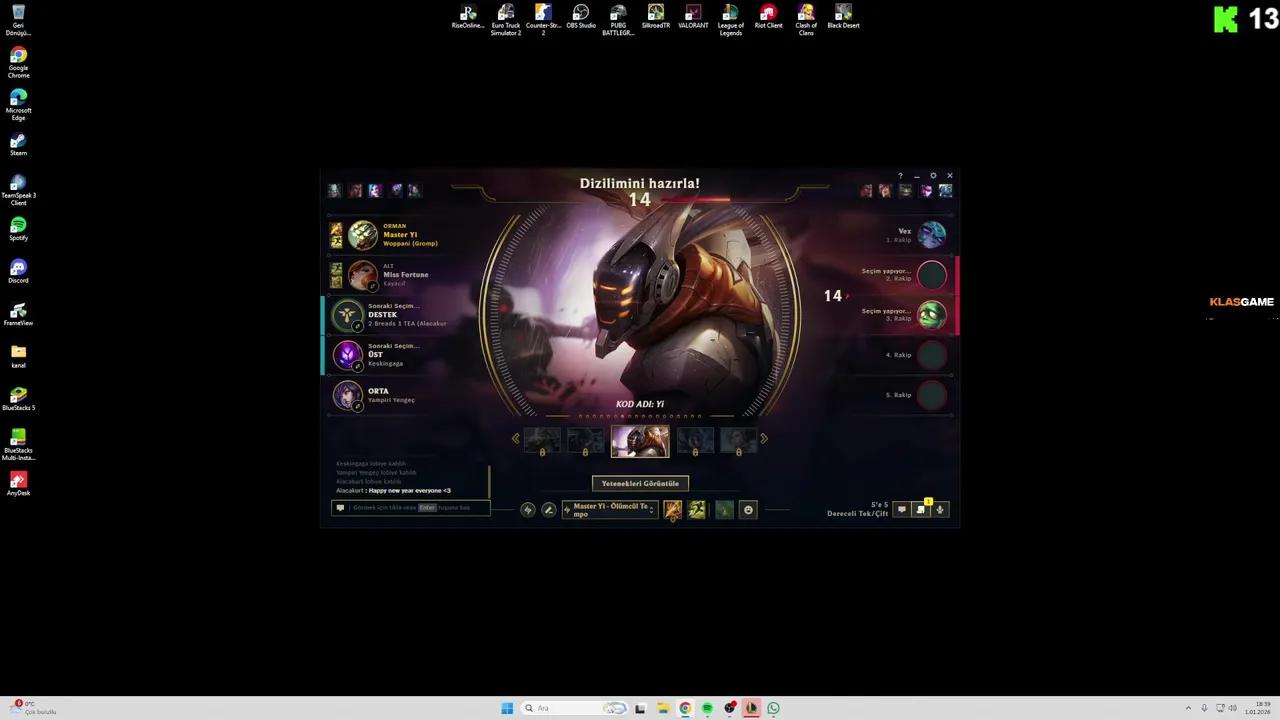The height and width of the screenshot is (720, 1280).
Task: Open File Explorer from the taskbar
Action: click(662, 708)
